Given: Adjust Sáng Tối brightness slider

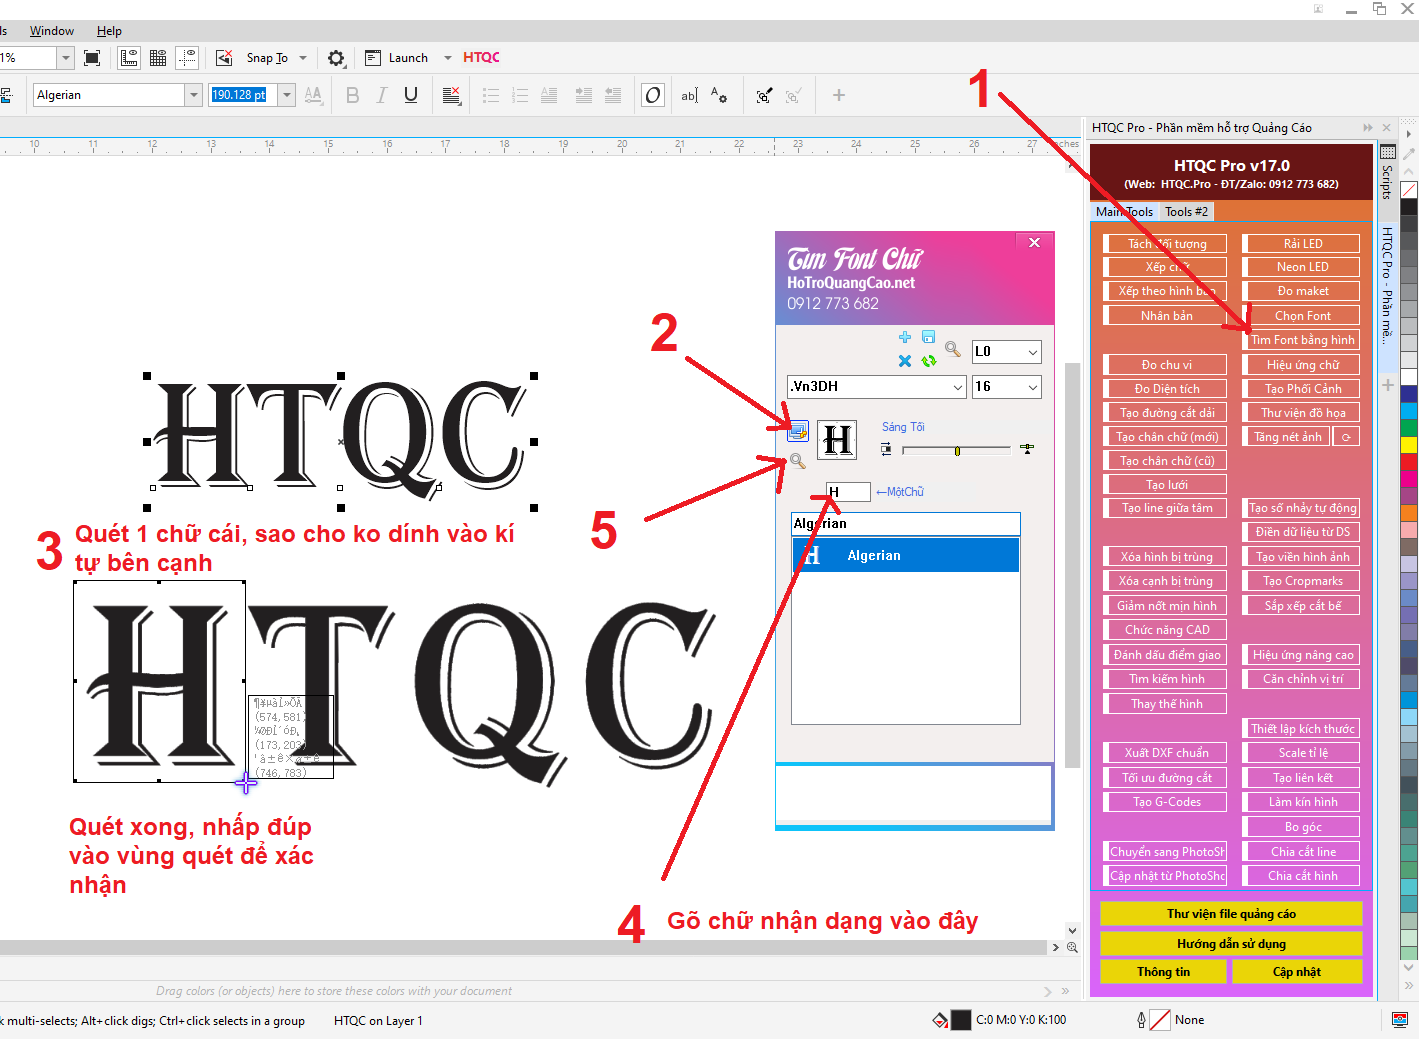Looking at the screenshot, I should pyautogui.click(x=957, y=450).
